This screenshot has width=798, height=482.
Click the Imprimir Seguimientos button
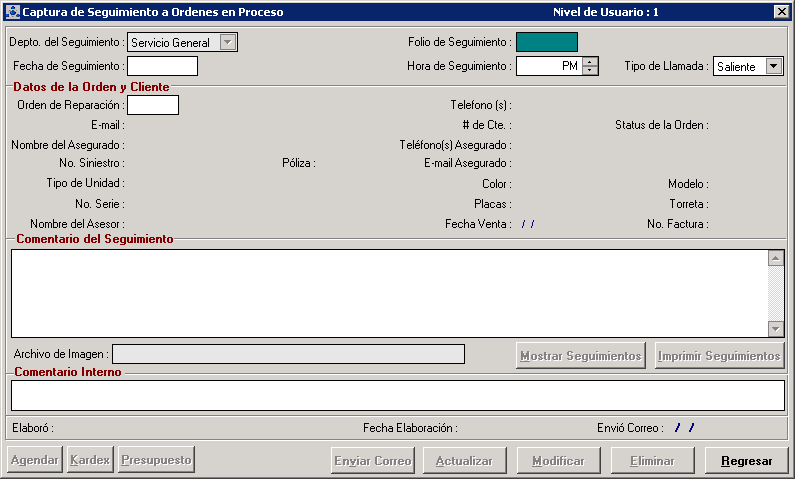(719, 356)
